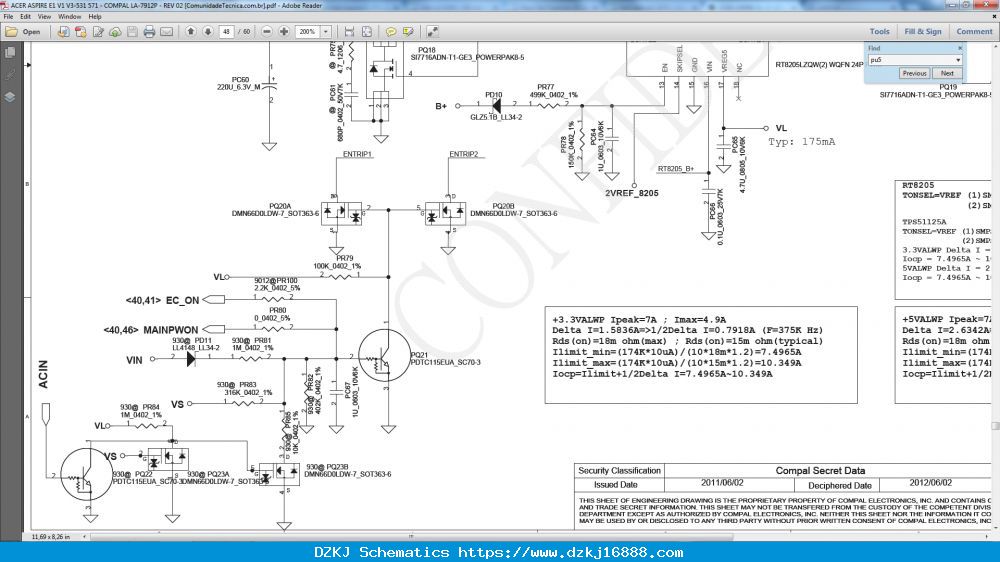The image size is (1000, 562).
Task: Click the horizontal scrollbar at bottom
Action: point(411,536)
